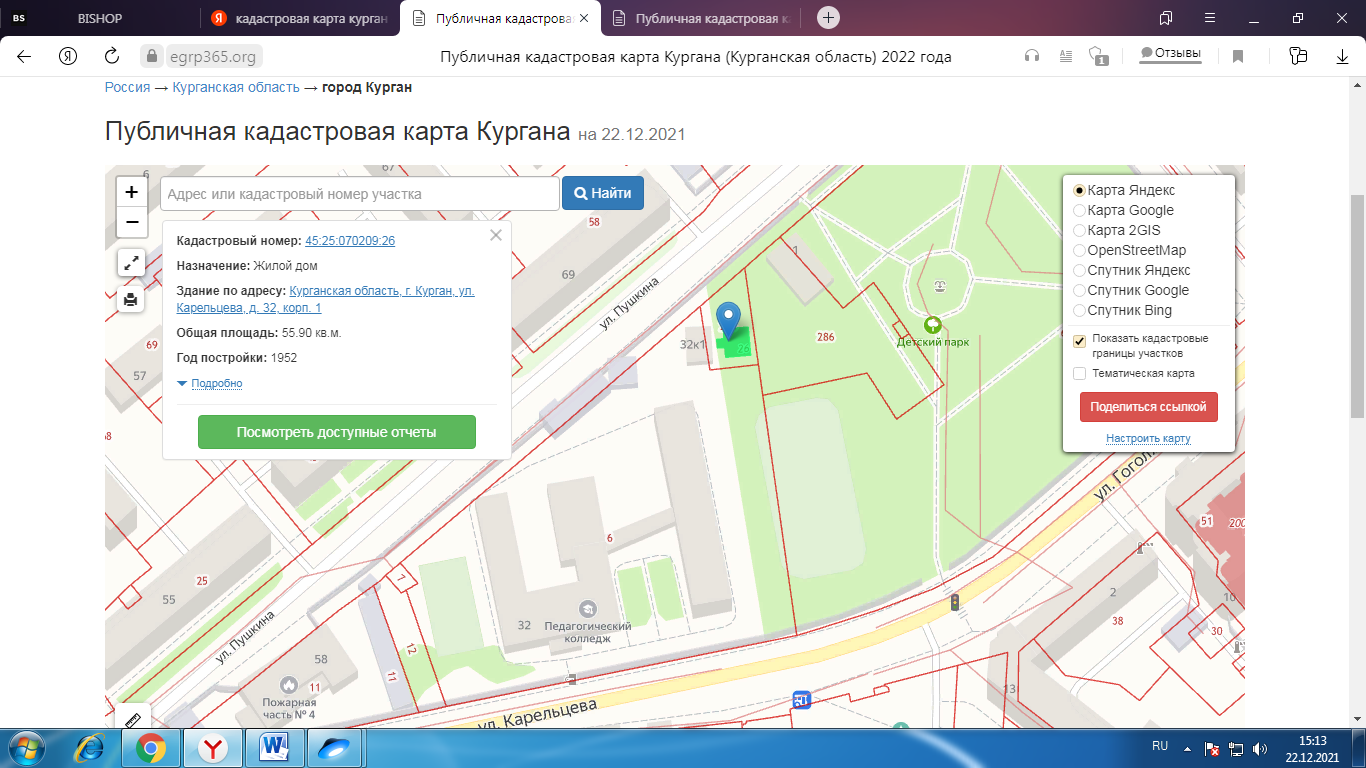The width and height of the screenshot is (1366, 768).
Task: Open Настроить карту settings link
Action: pyautogui.click(x=1147, y=438)
